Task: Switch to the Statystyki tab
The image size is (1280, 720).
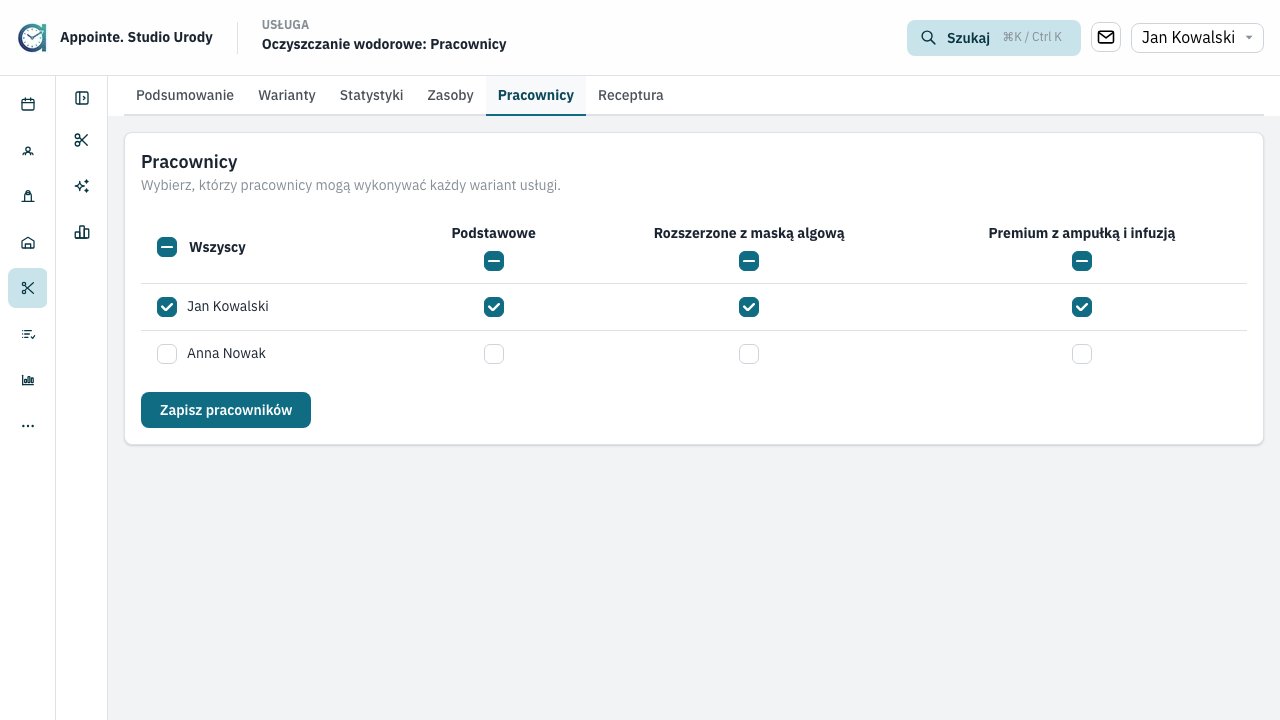Action: click(x=371, y=95)
